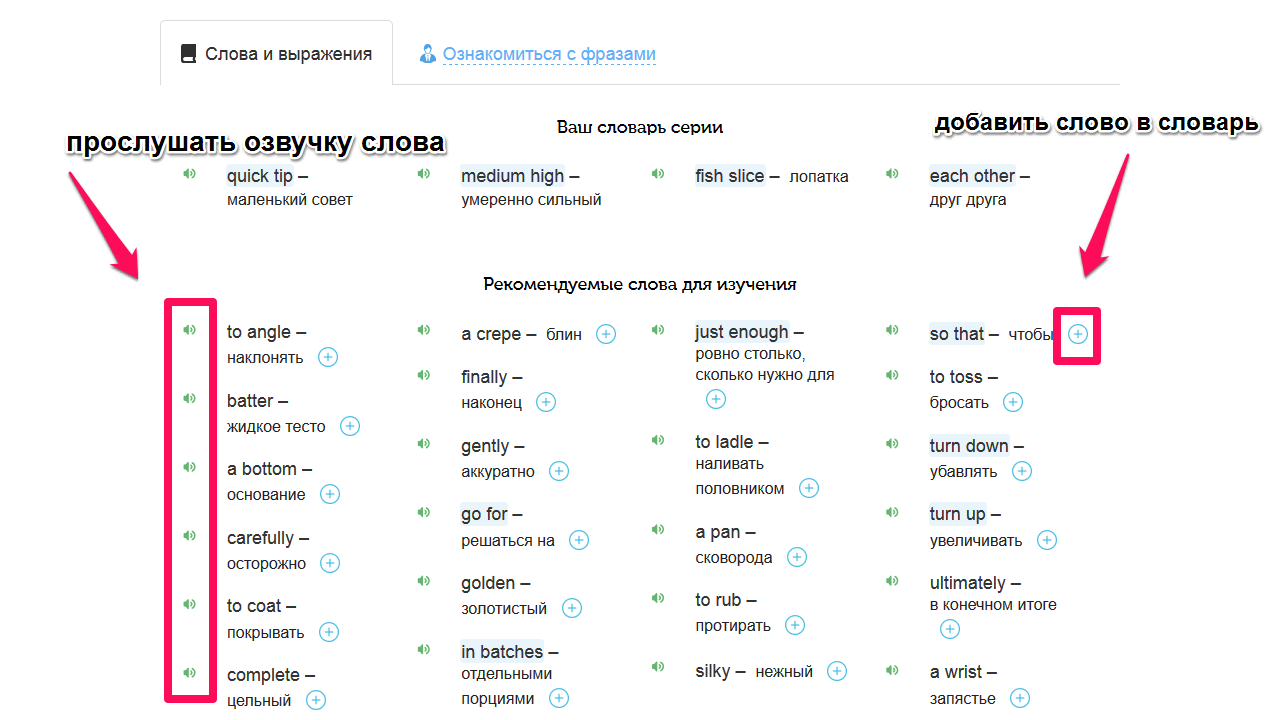Add 'gently' to the dictionary
The image size is (1280, 720).
click(559, 471)
